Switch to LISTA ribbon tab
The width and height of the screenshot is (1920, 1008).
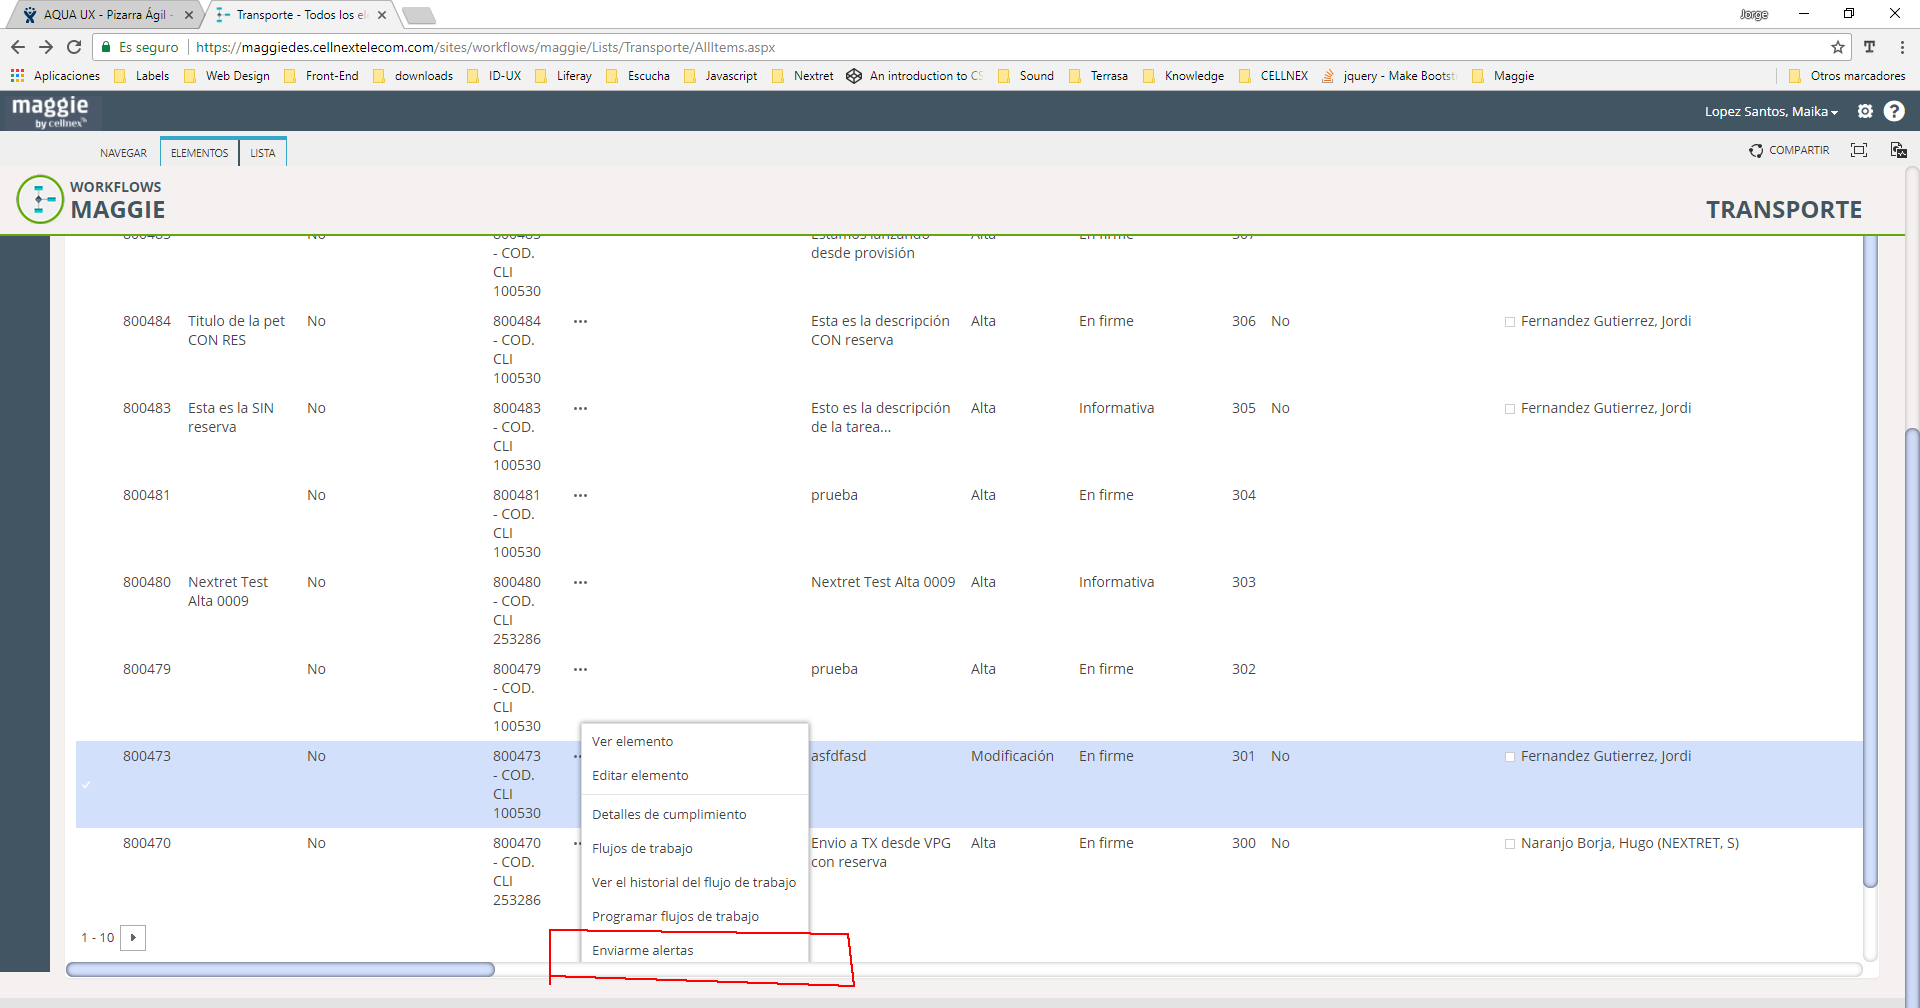coord(263,153)
